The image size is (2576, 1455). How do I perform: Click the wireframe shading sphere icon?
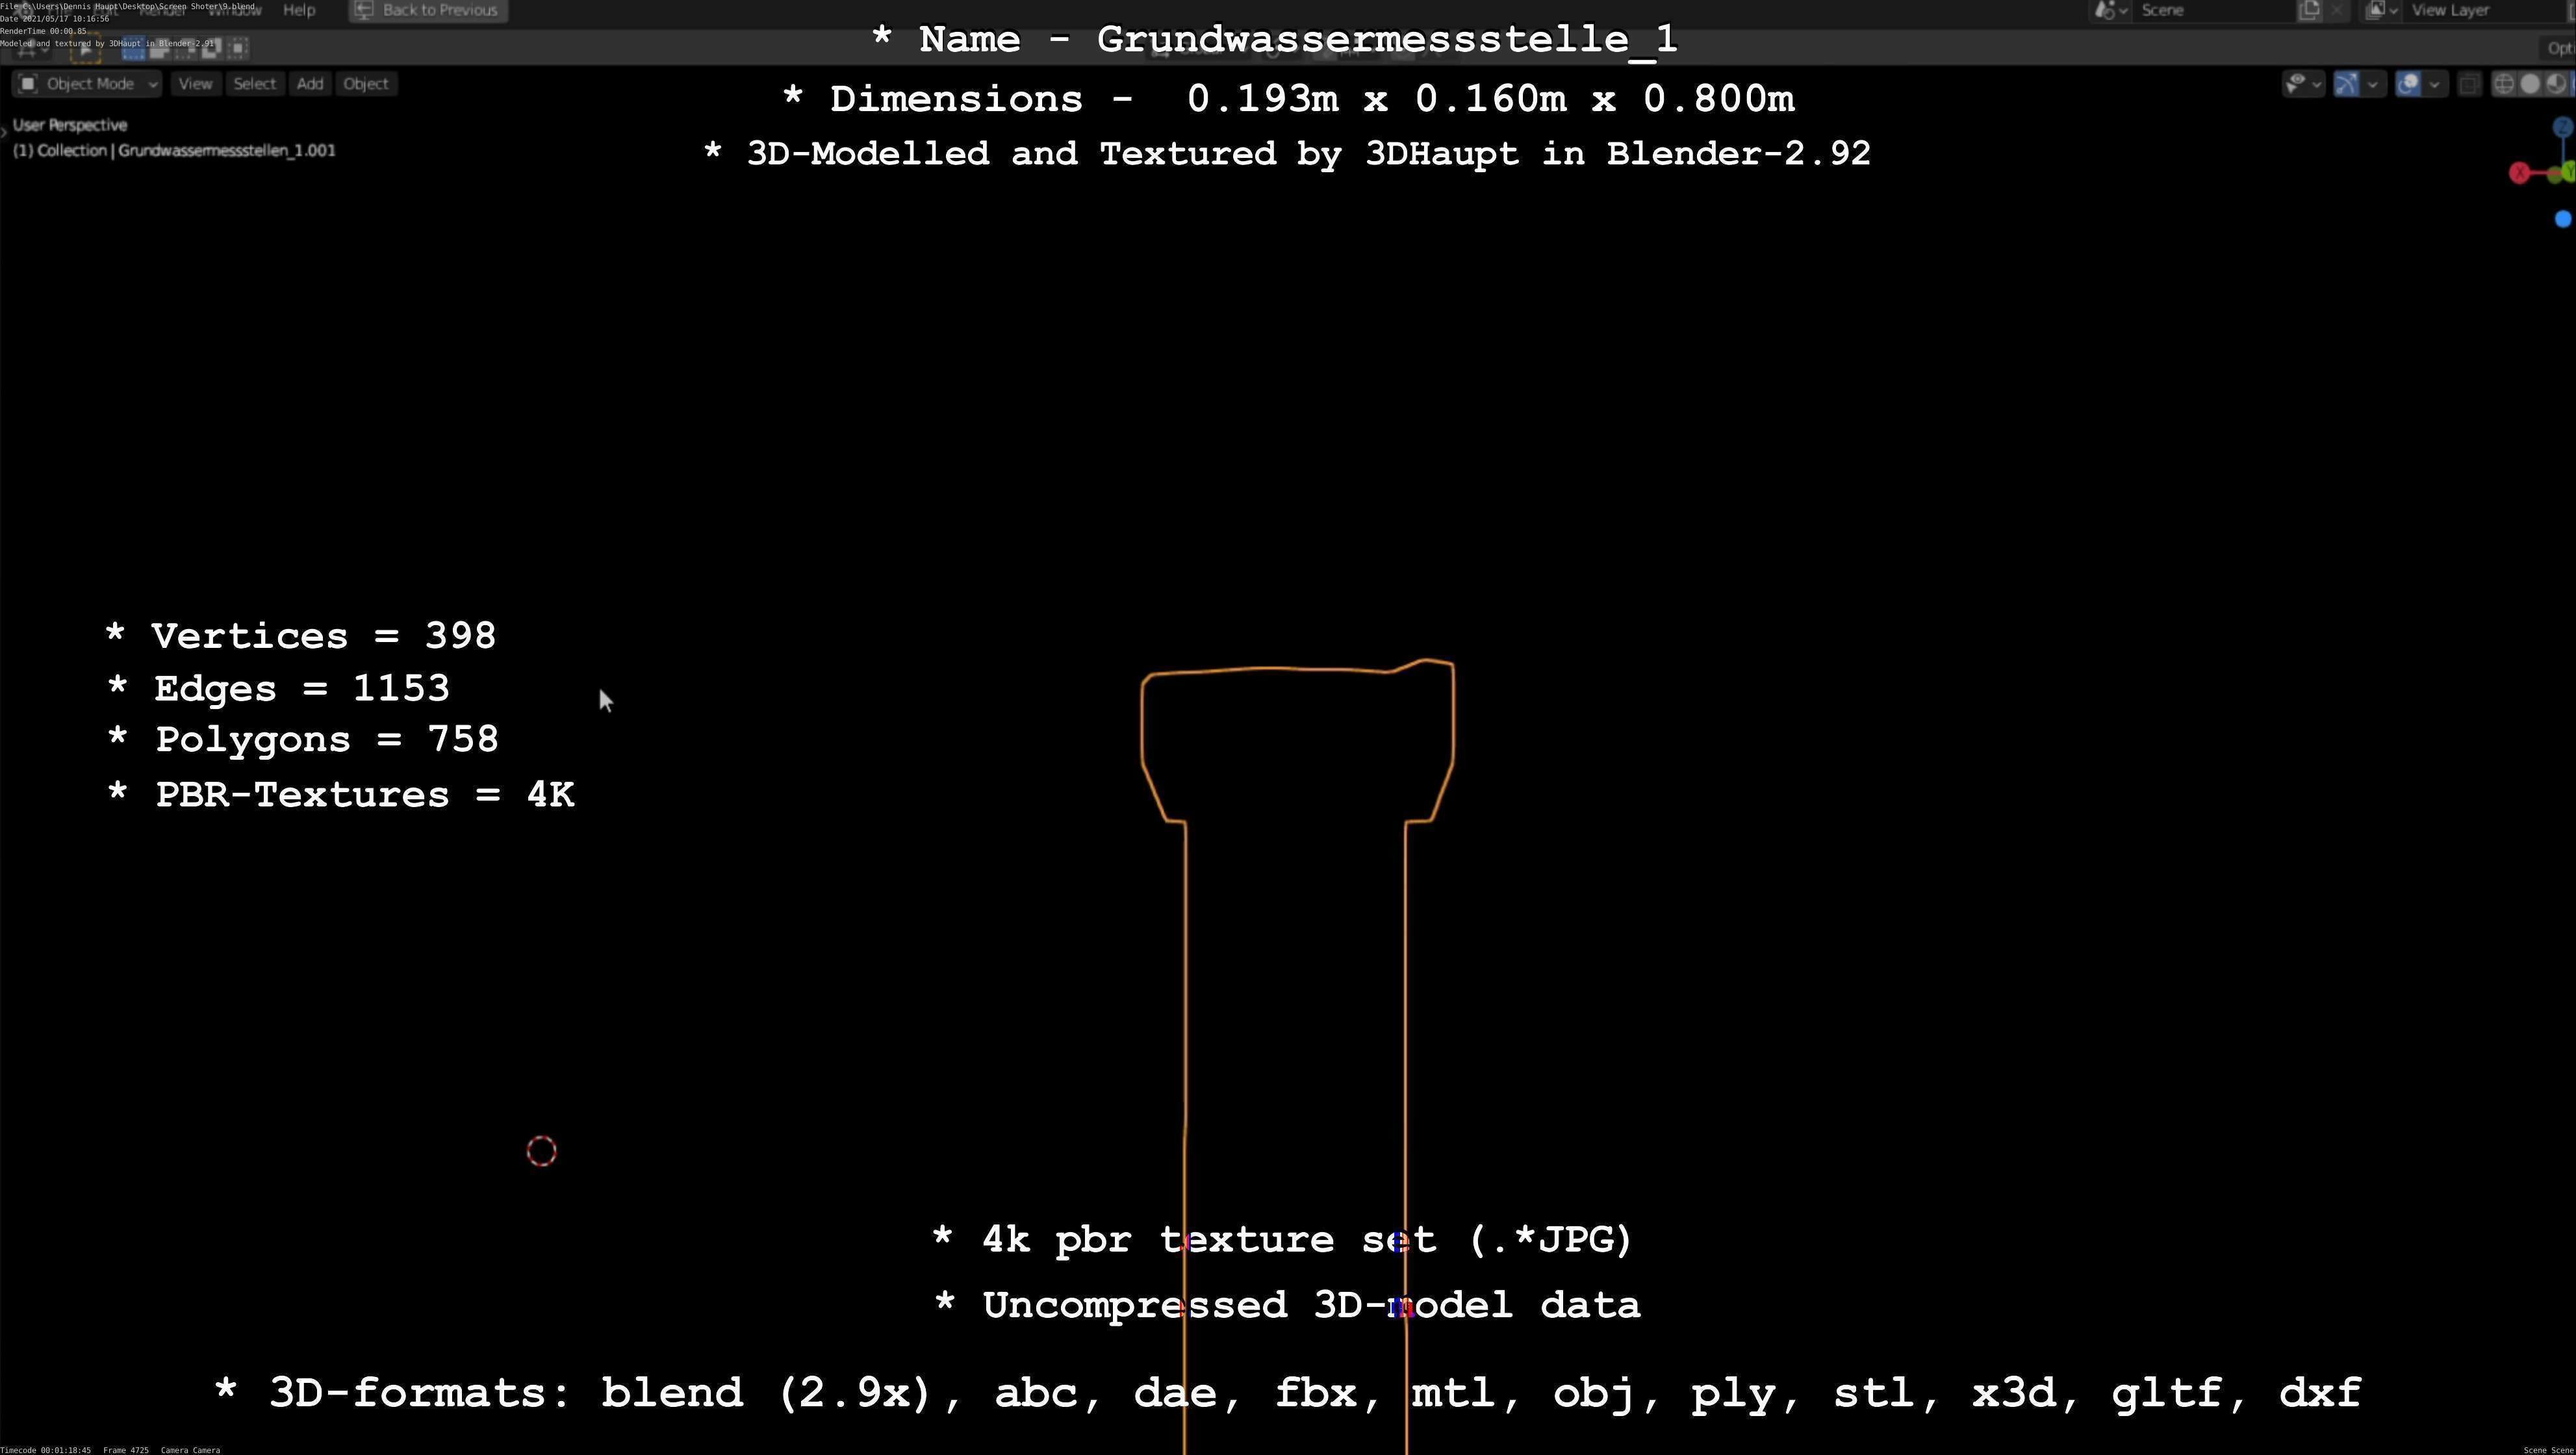[x=2504, y=84]
